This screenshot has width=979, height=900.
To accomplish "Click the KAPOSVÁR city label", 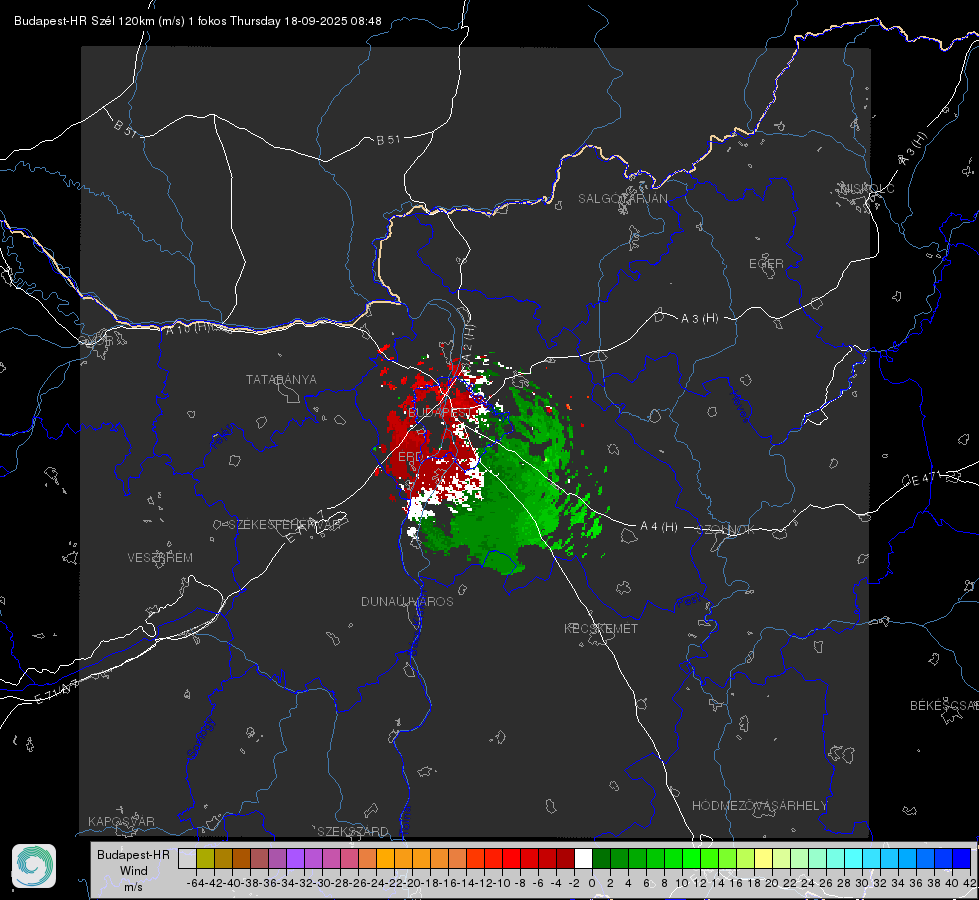I will pyautogui.click(x=121, y=821).
